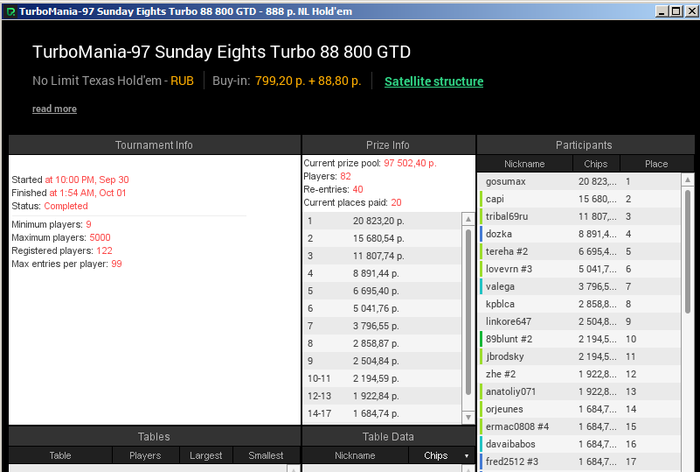Screen dimensions: 700x472
Task: Click prize row 6 695,40 p.
Action: pos(383,291)
